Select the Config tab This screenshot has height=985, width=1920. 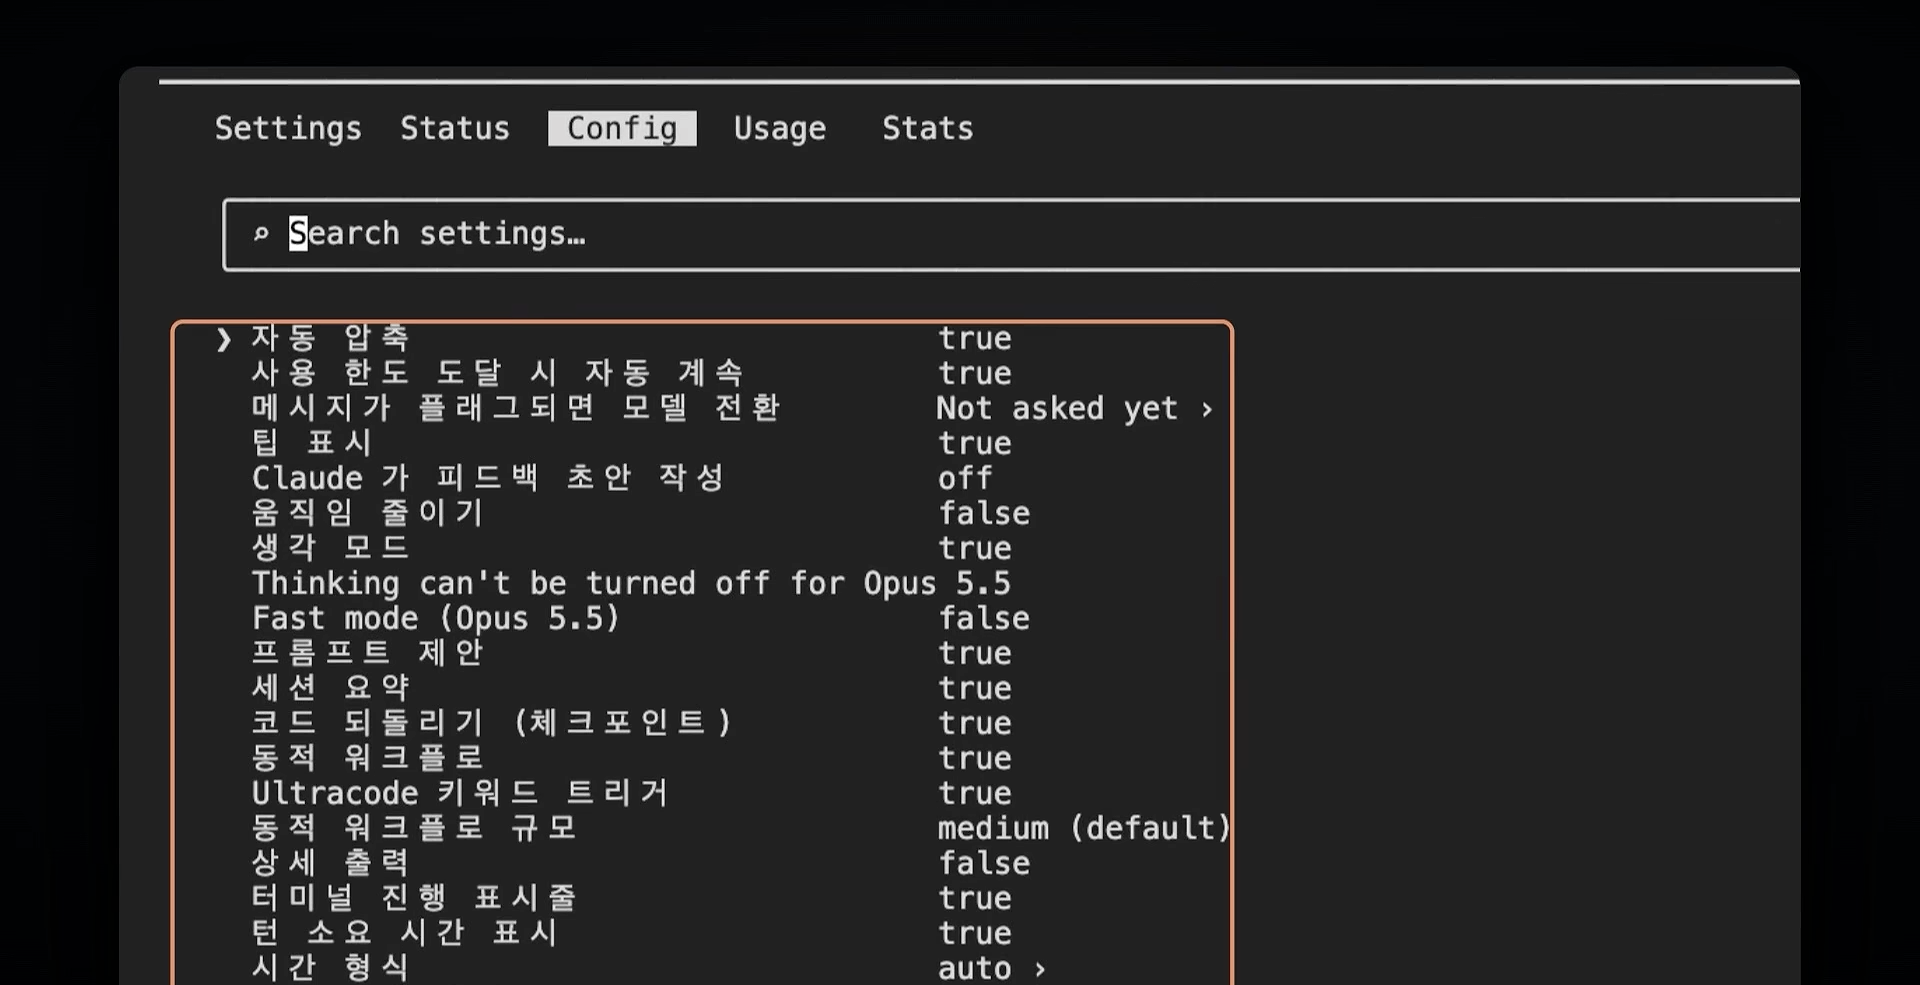point(622,128)
